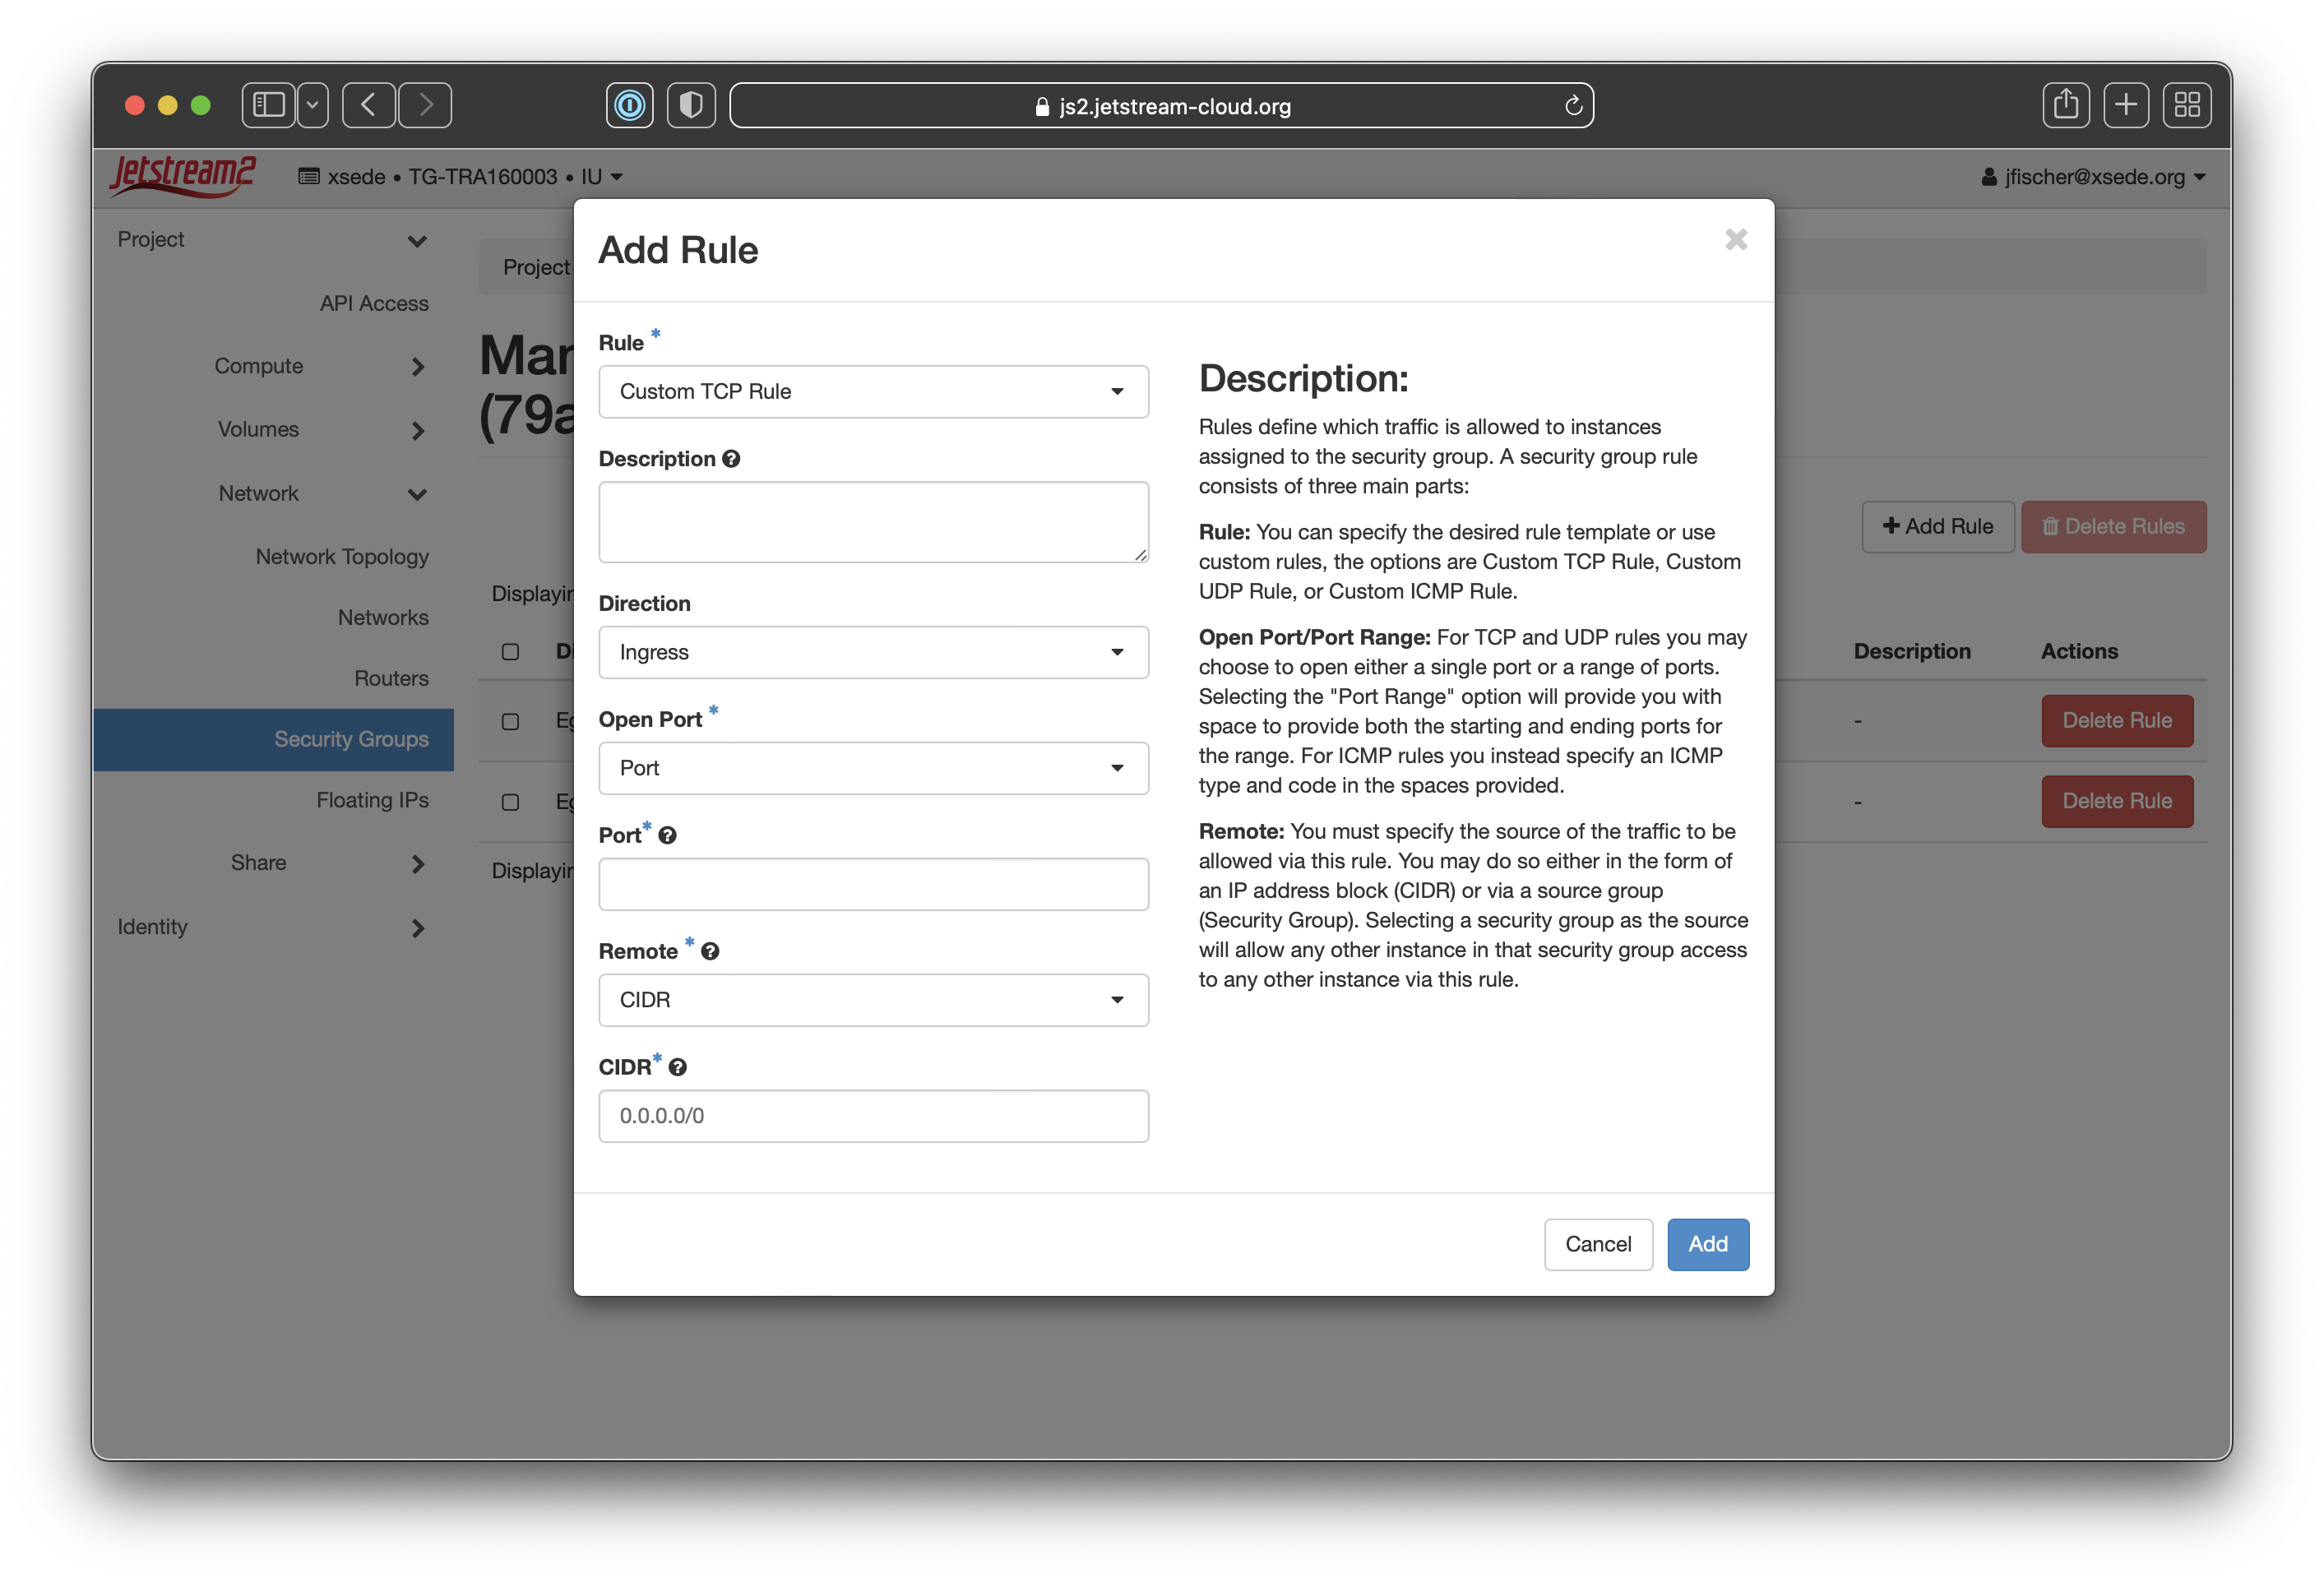Open the Rule dropdown showing Custom TCP Rule
The width and height of the screenshot is (2324, 1582).
click(873, 392)
